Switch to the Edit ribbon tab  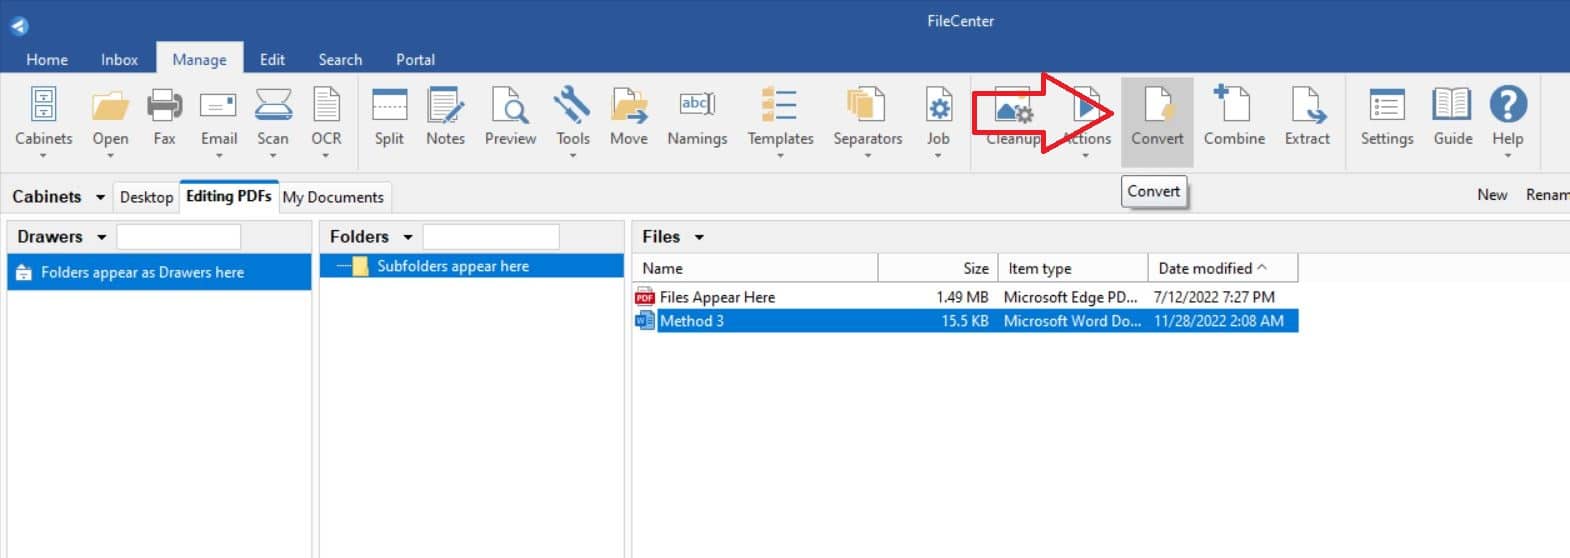click(x=272, y=60)
